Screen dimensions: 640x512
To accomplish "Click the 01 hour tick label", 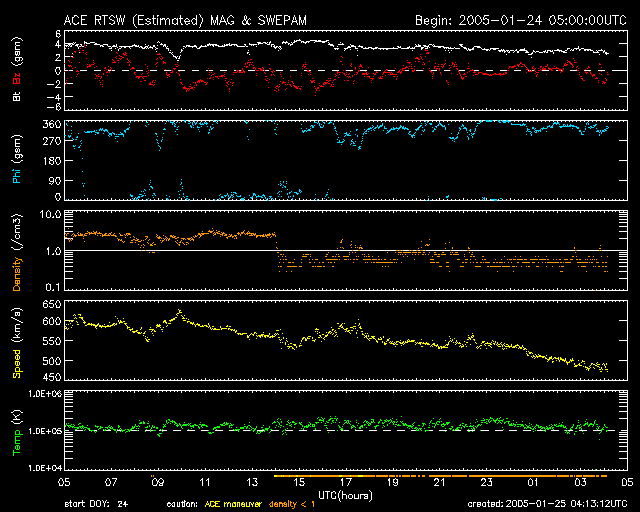I will click(532, 482).
